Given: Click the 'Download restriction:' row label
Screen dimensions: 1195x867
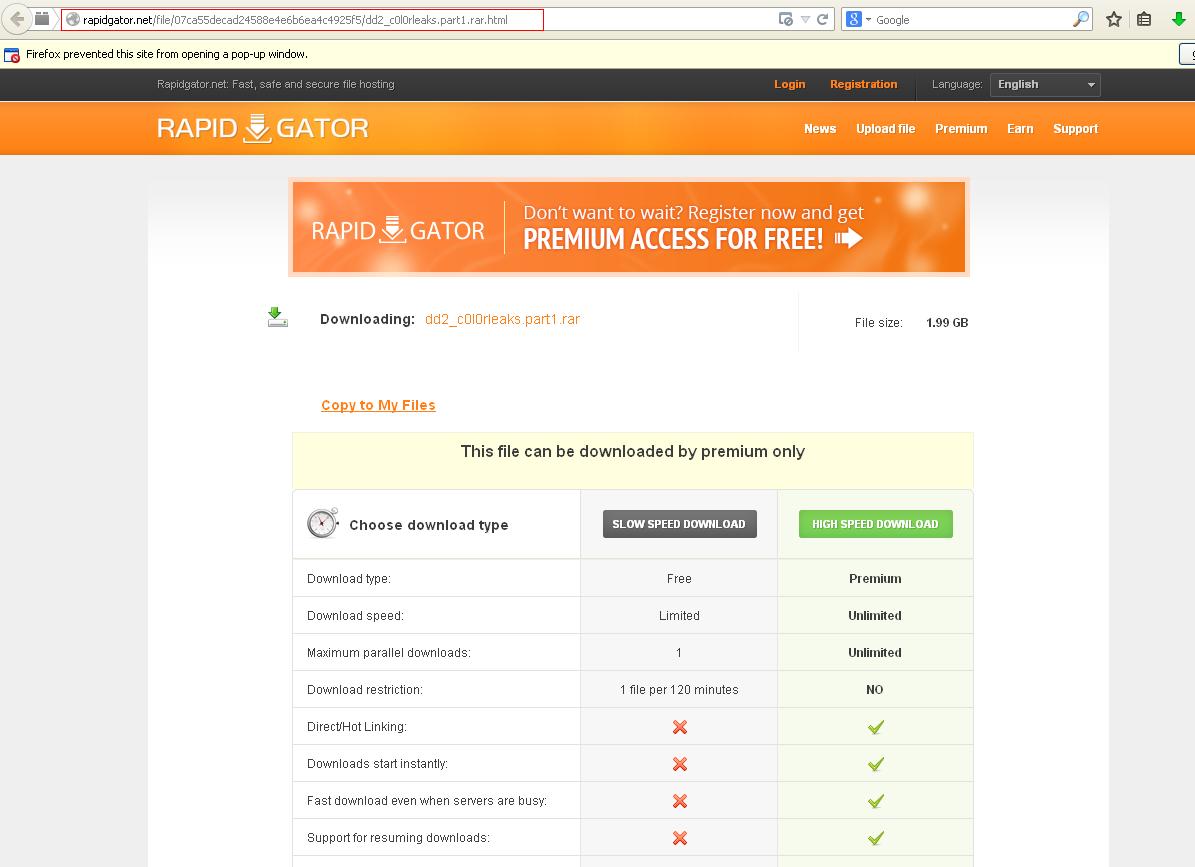Looking at the screenshot, I should (364, 690).
